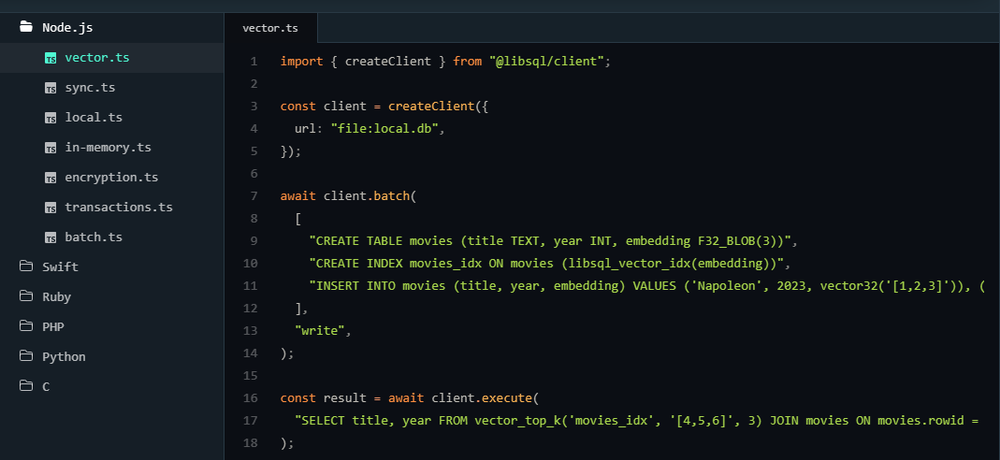The image size is (1000, 460).
Task: Click the open Node.js folder icon
Action: pos(26,27)
